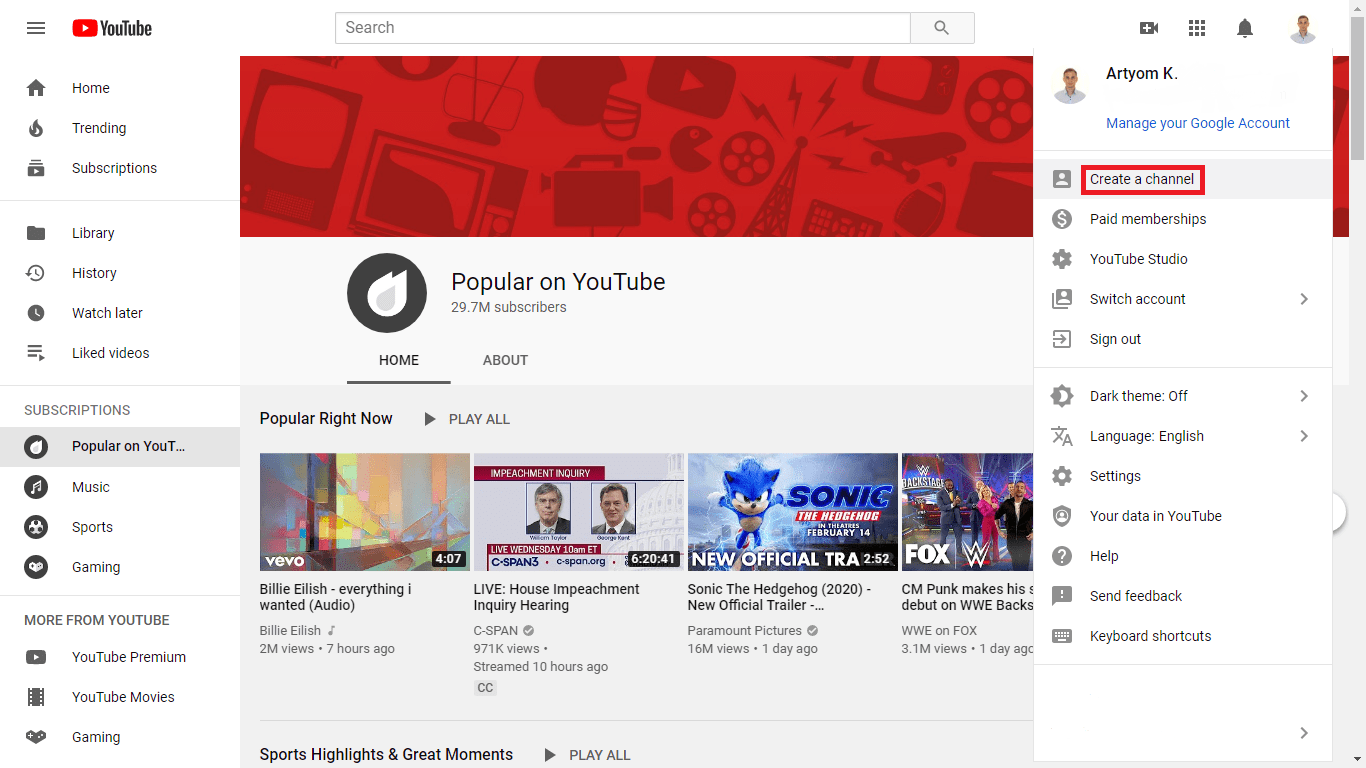Screen dimensions: 1366x768
Task: Click inside the Search input field
Action: pyautogui.click(x=622, y=28)
